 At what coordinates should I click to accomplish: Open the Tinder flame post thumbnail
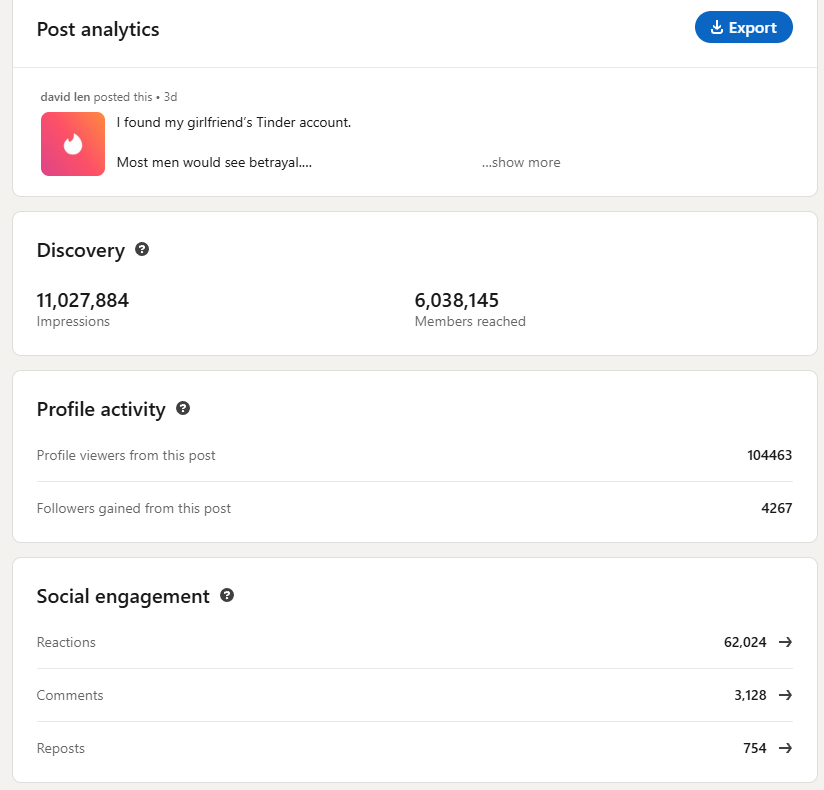coord(73,144)
